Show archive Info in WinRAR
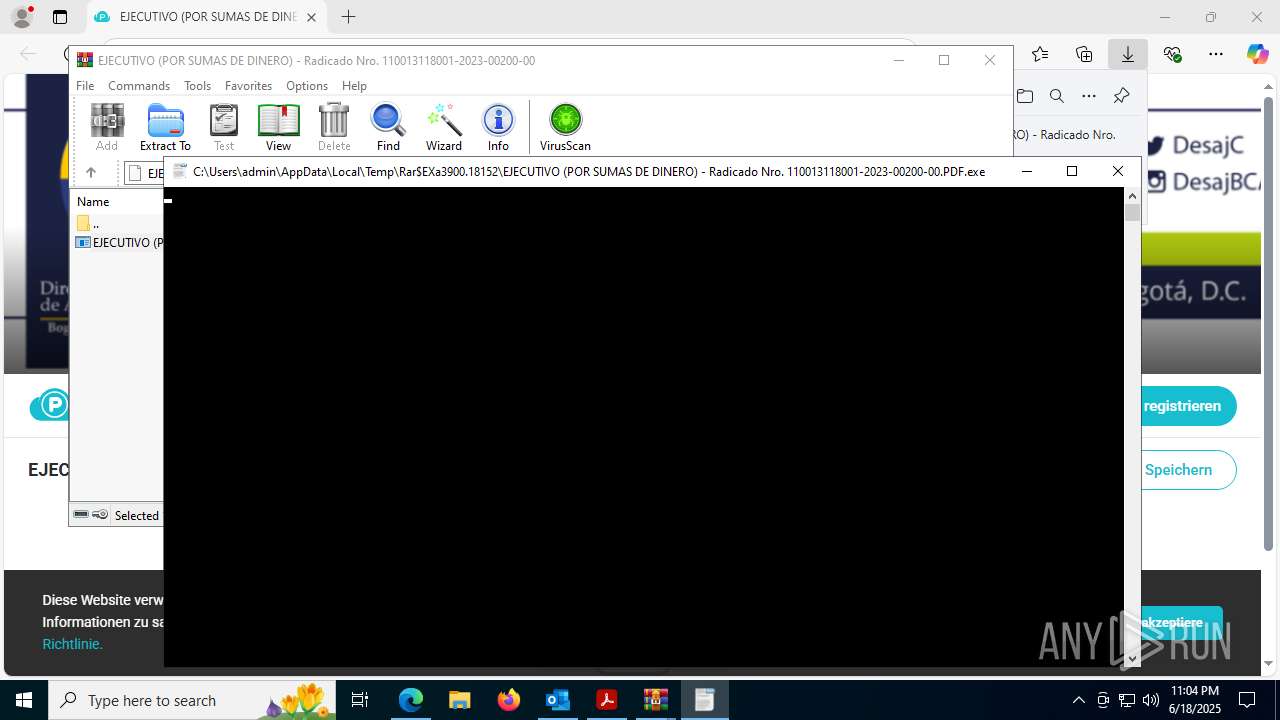This screenshot has height=720, width=1280. 498,127
